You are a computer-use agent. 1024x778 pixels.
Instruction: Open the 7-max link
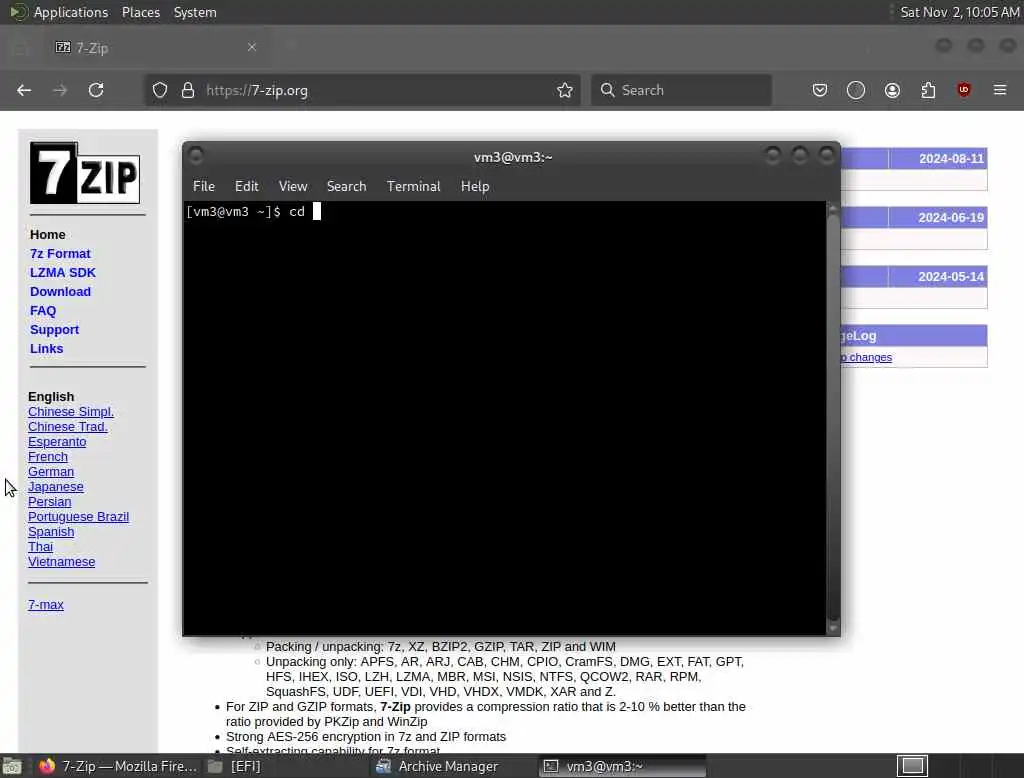pyautogui.click(x=46, y=605)
